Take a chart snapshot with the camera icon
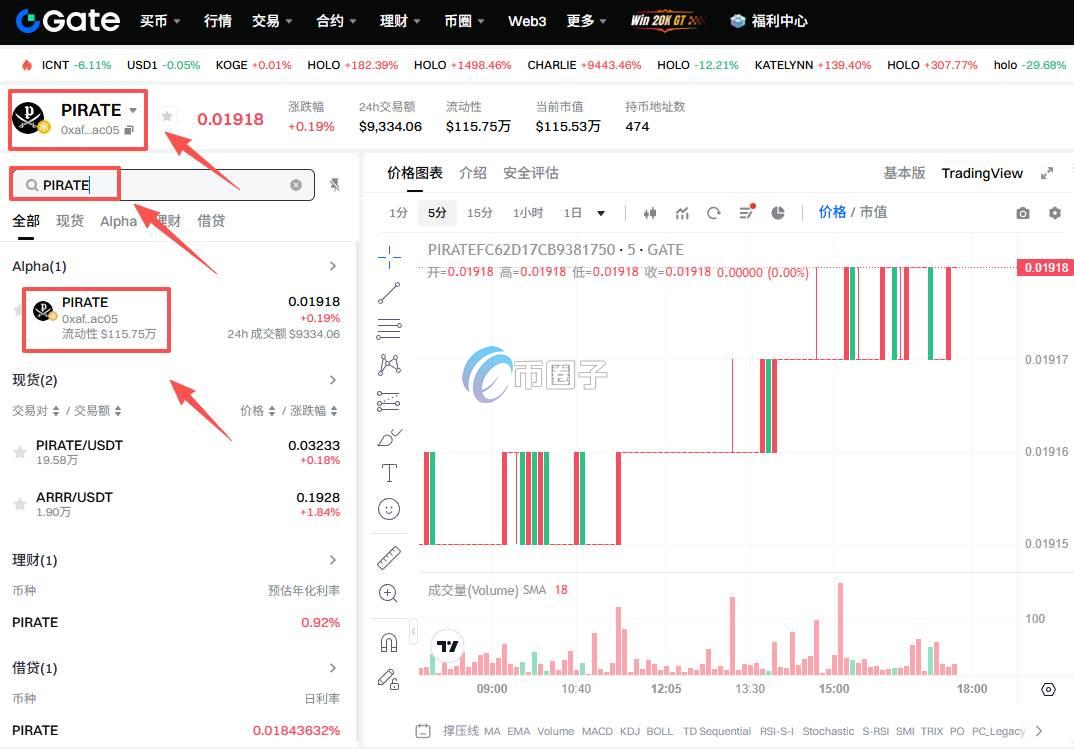 tap(1023, 212)
